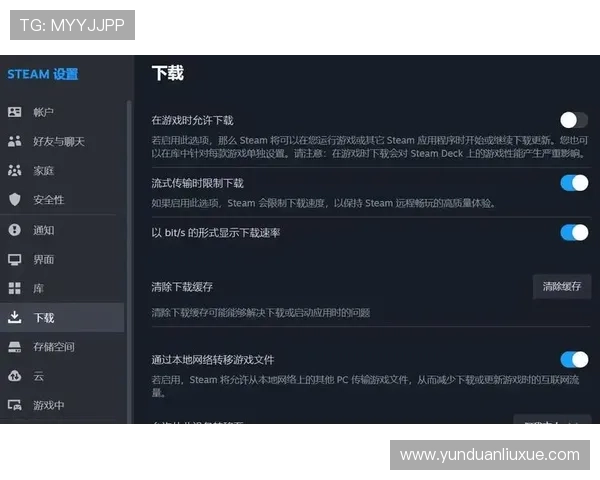Switch to 界面 settings

pyautogui.click(x=62, y=260)
